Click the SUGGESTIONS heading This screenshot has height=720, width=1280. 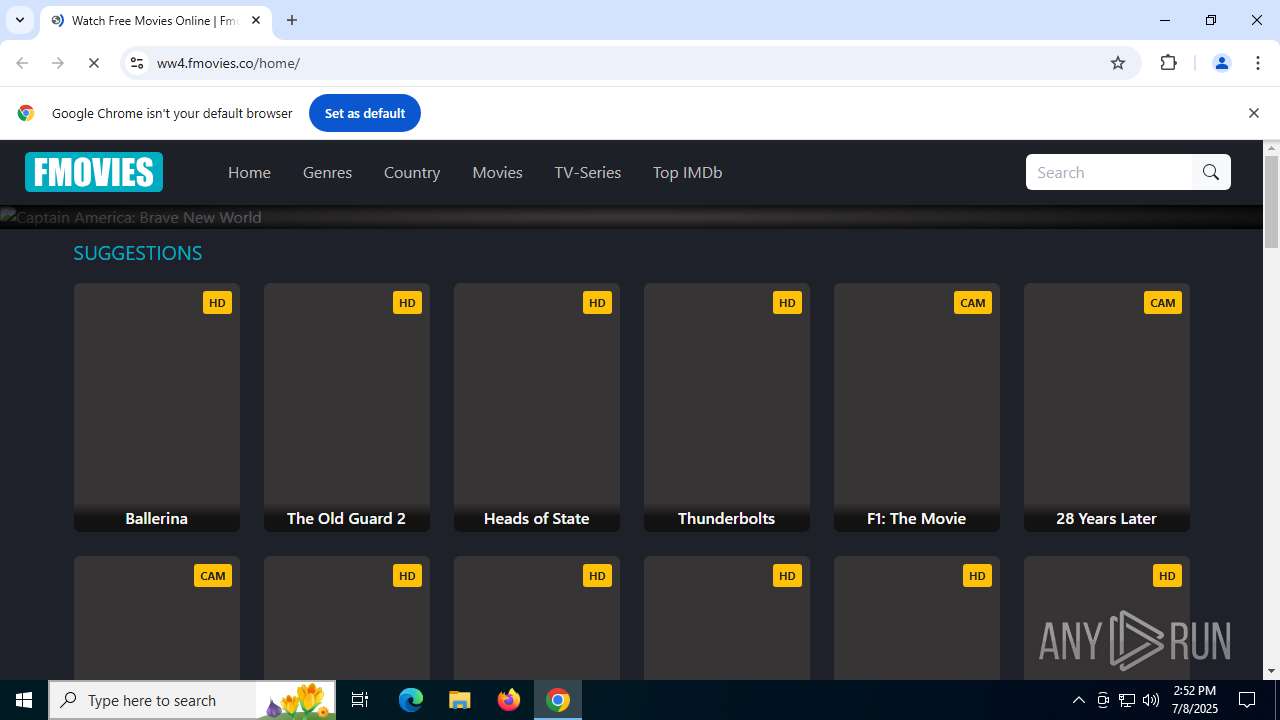138,253
